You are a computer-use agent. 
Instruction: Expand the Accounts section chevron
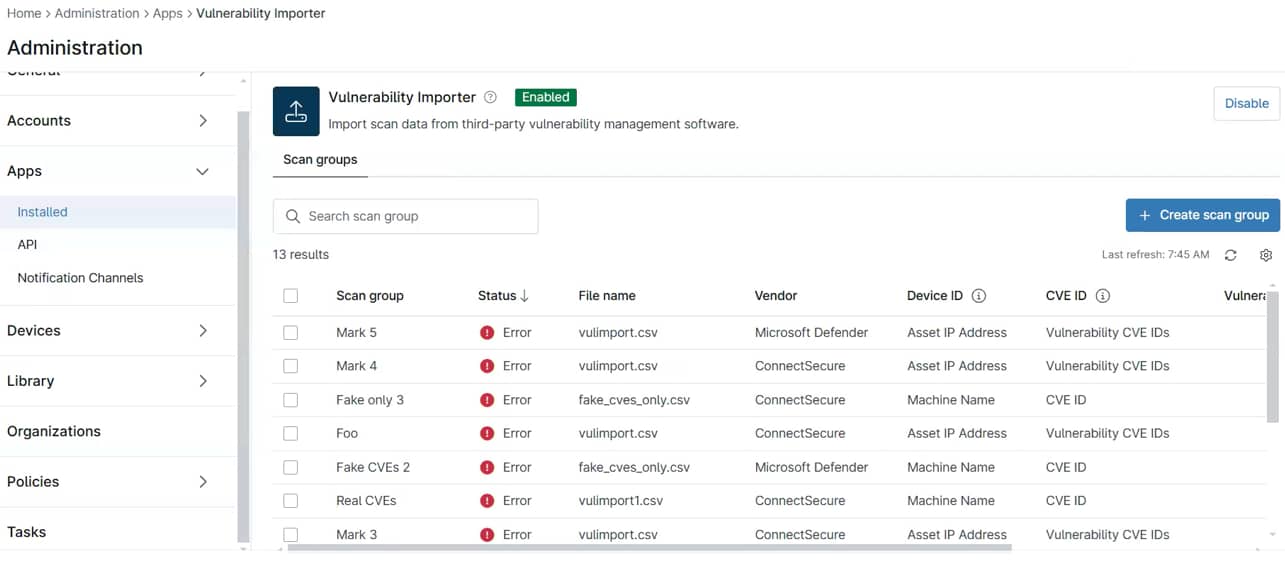(203, 121)
